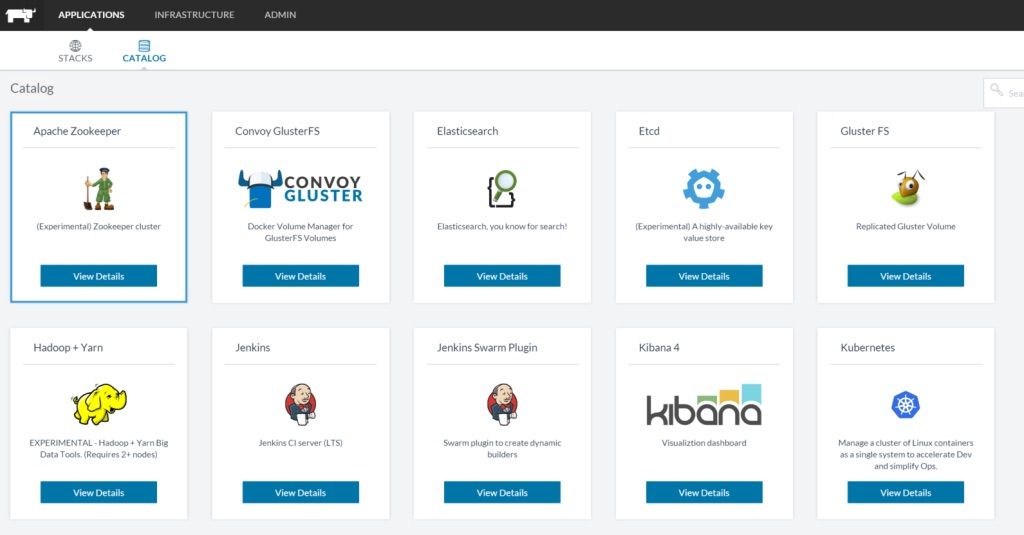The image size is (1024, 535).
Task: Click Etcd 'highly-available key value store' text
Action: pyautogui.click(x=704, y=232)
